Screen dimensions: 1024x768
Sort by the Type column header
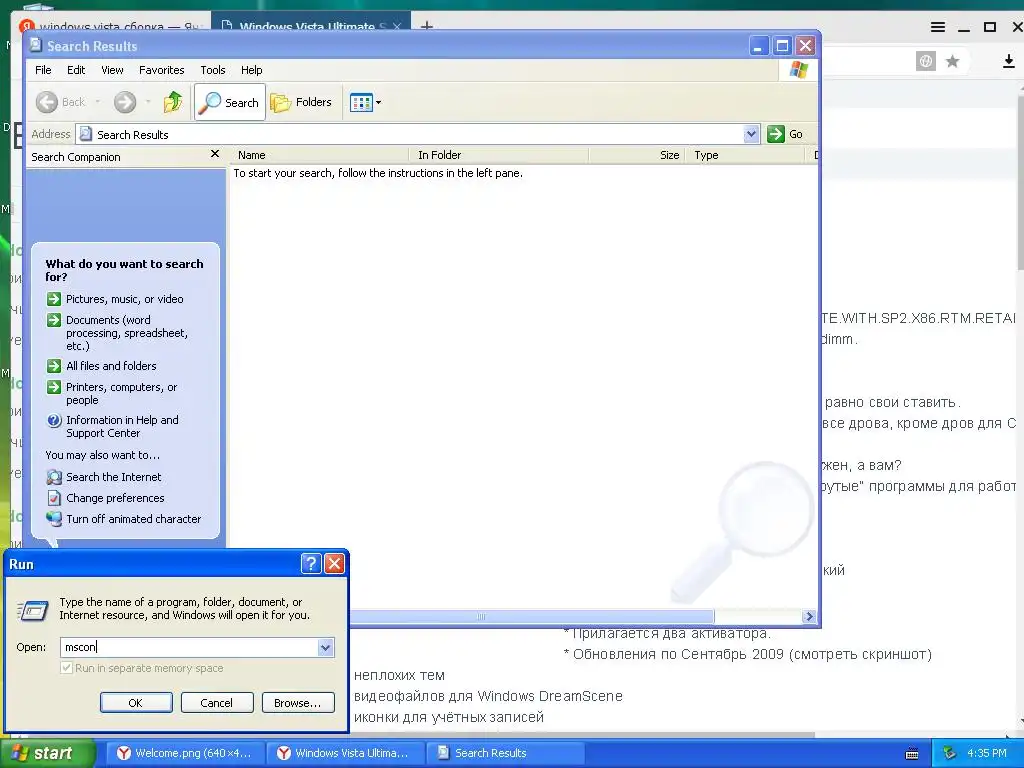(x=744, y=155)
